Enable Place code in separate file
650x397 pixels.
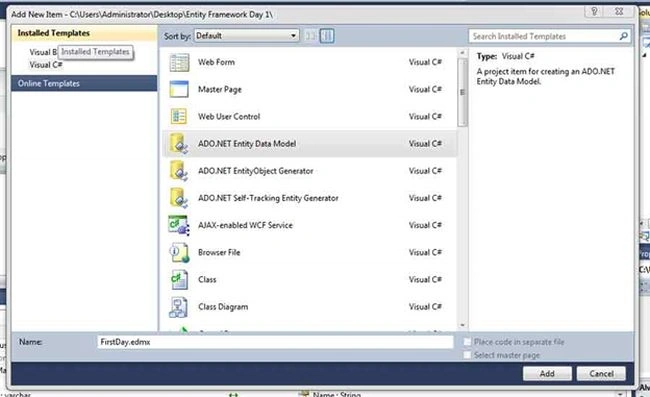[467, 342]
